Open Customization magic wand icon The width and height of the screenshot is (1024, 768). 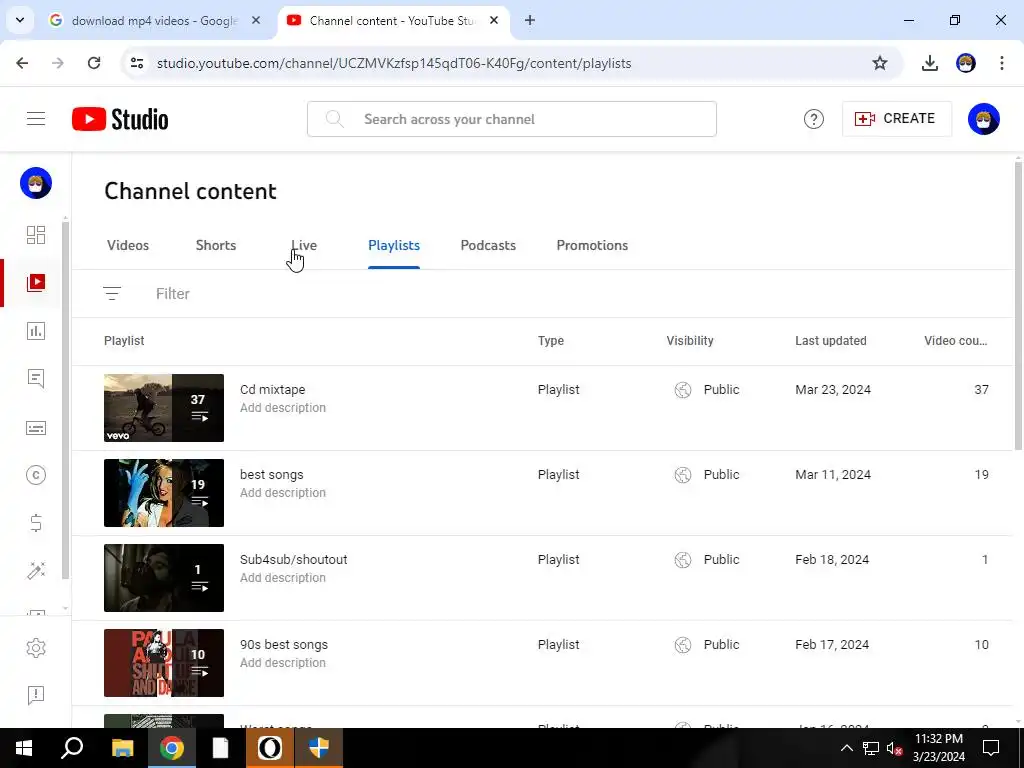(x=36, y=571)
